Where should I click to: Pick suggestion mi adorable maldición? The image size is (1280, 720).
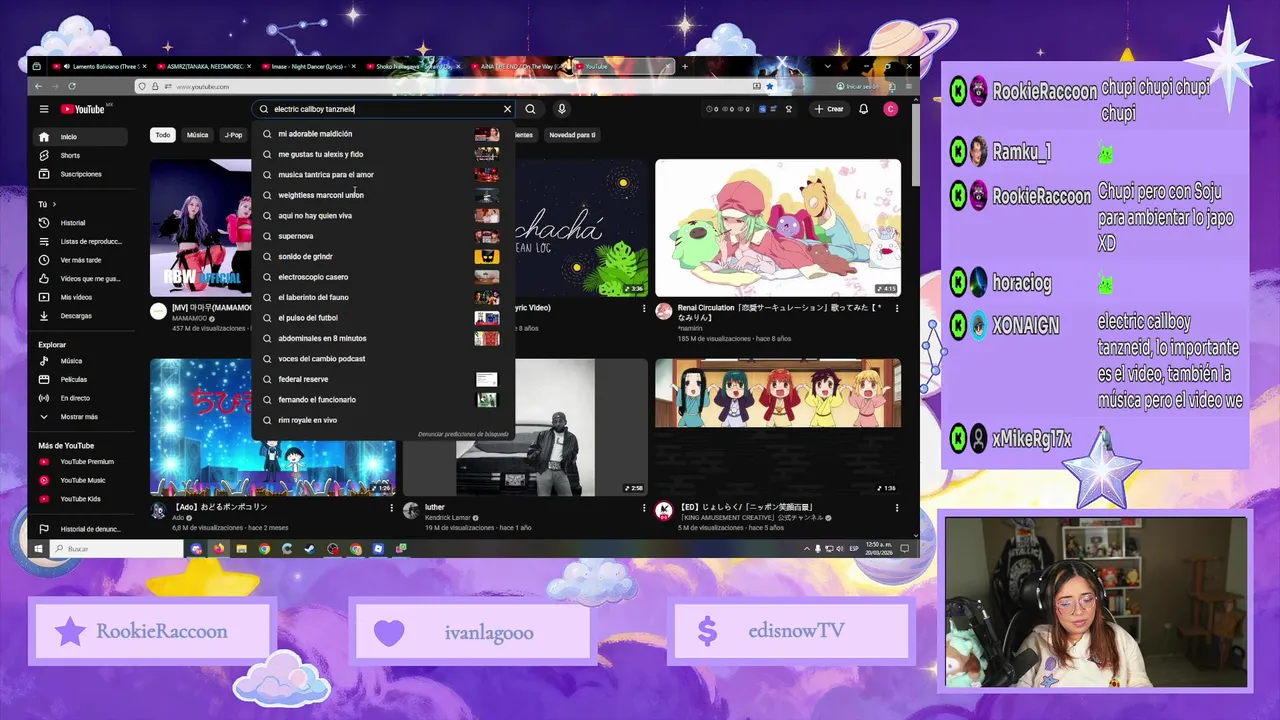pos(383,134)
